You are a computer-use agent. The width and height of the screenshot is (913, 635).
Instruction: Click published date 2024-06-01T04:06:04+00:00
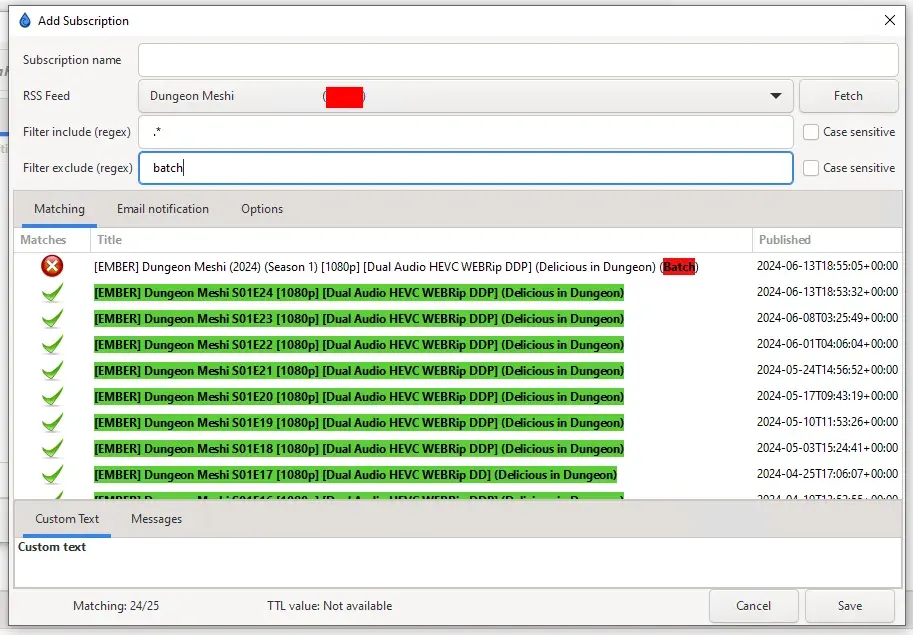[x=827, y=344]
